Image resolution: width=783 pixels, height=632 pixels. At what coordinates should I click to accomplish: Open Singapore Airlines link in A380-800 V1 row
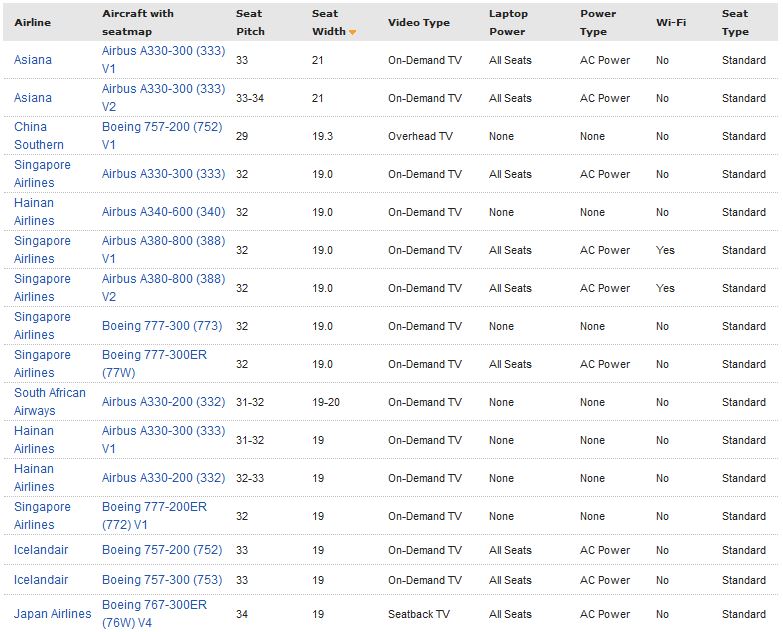pyautogui.click(x=42, y=250)
